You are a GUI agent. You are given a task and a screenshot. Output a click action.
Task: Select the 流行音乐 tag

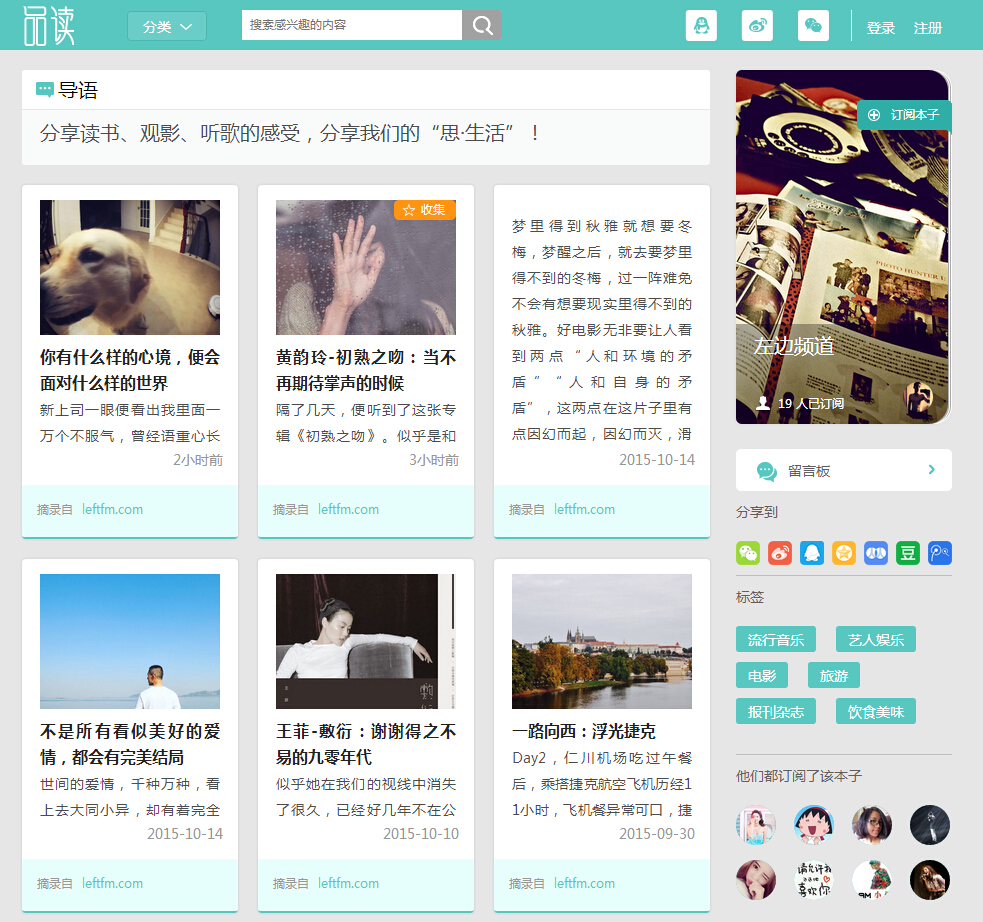click(775, 640)
